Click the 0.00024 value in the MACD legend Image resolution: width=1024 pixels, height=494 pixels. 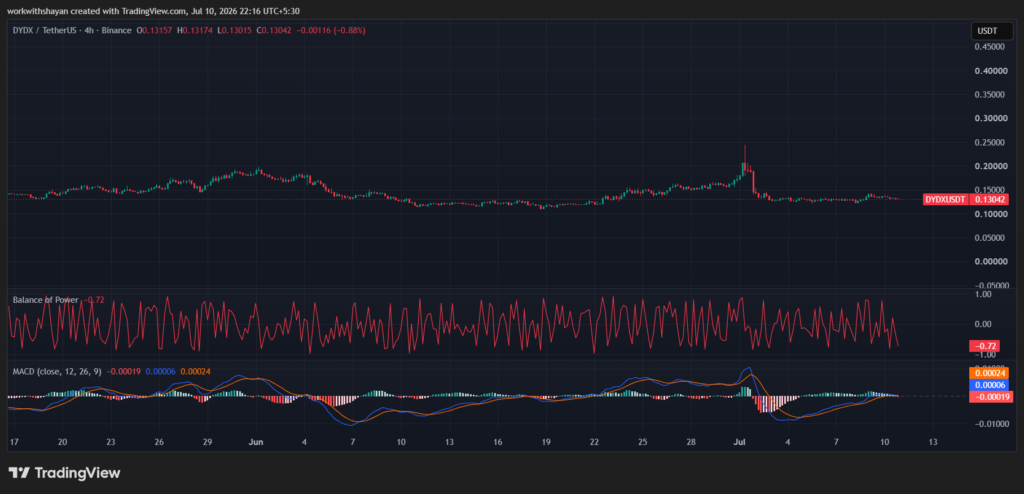[194, 372]
